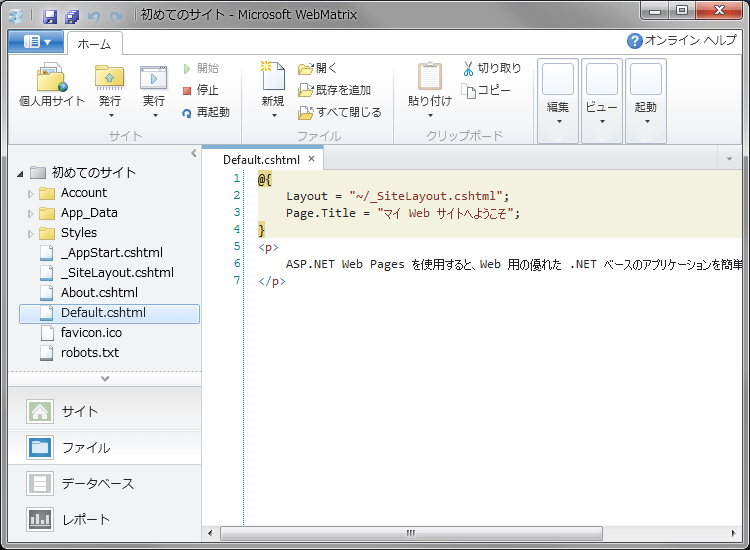Select the Default.cshtml editor tab

tap(261, 160)
